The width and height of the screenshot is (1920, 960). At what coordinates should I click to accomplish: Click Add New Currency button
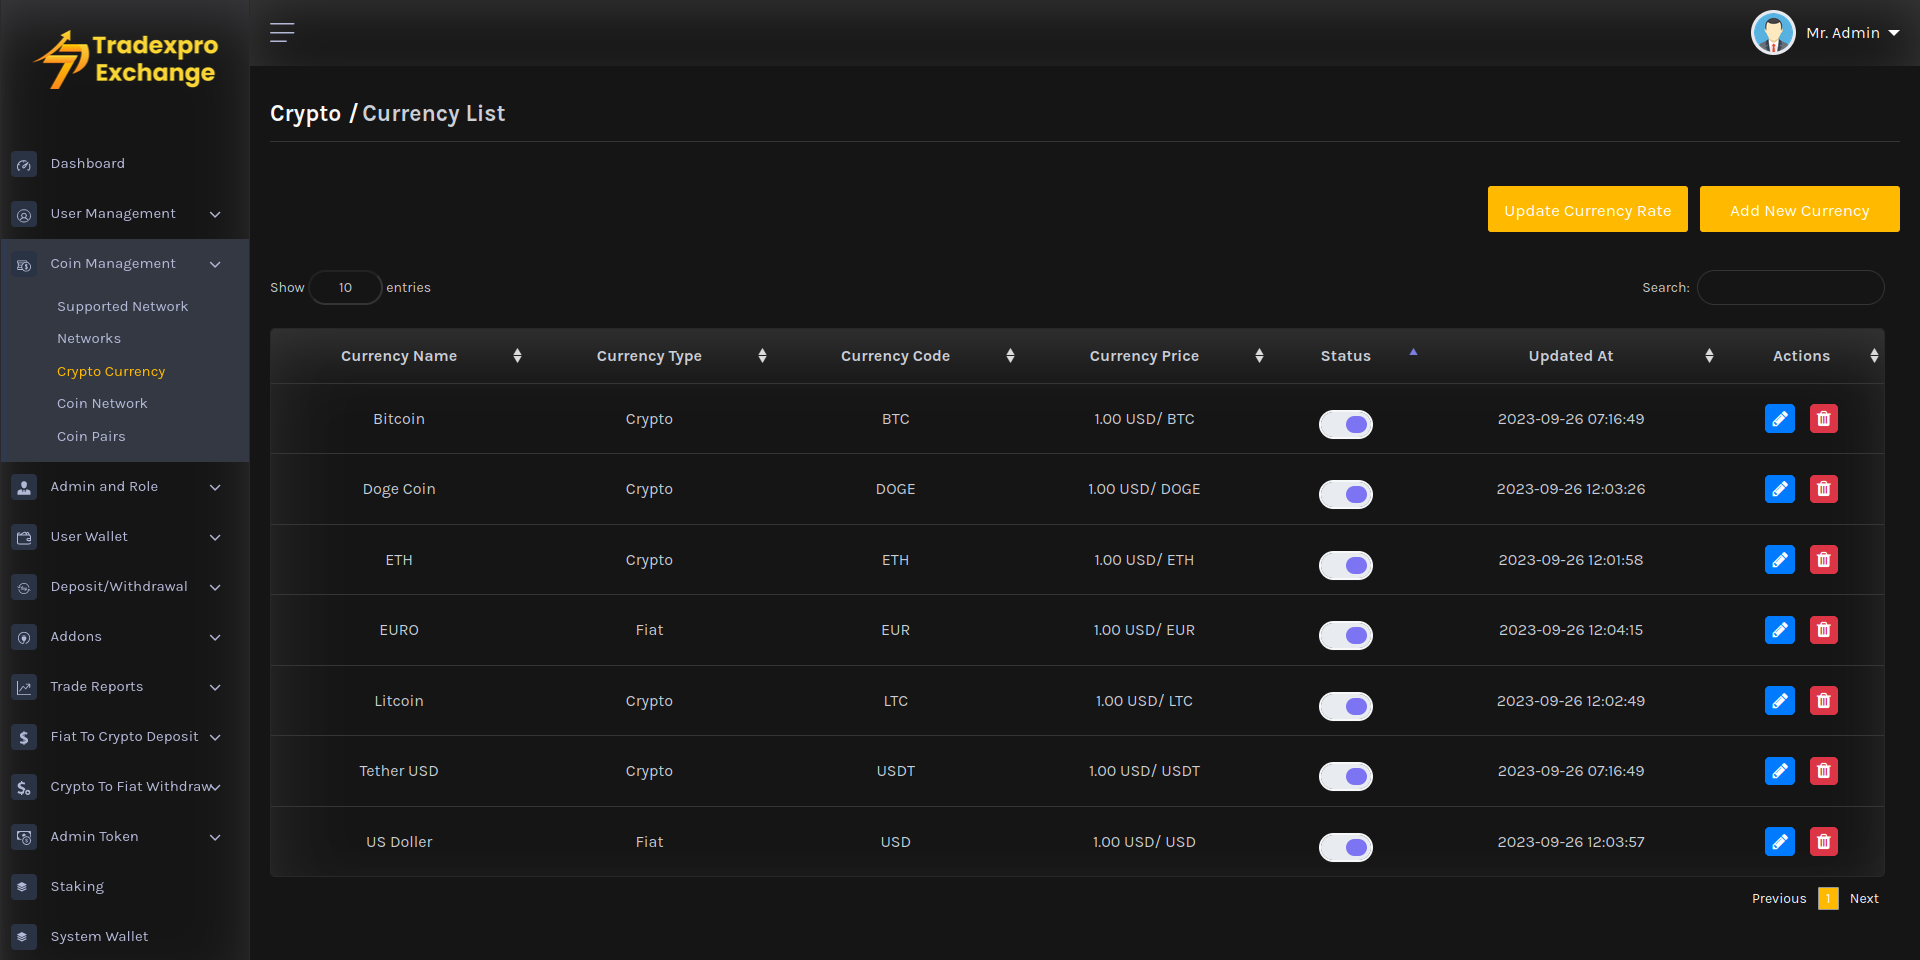pos(1799,210)
